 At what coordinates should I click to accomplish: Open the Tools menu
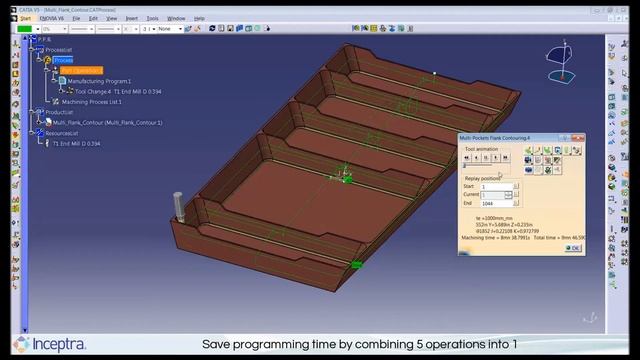tap(152, 19)
